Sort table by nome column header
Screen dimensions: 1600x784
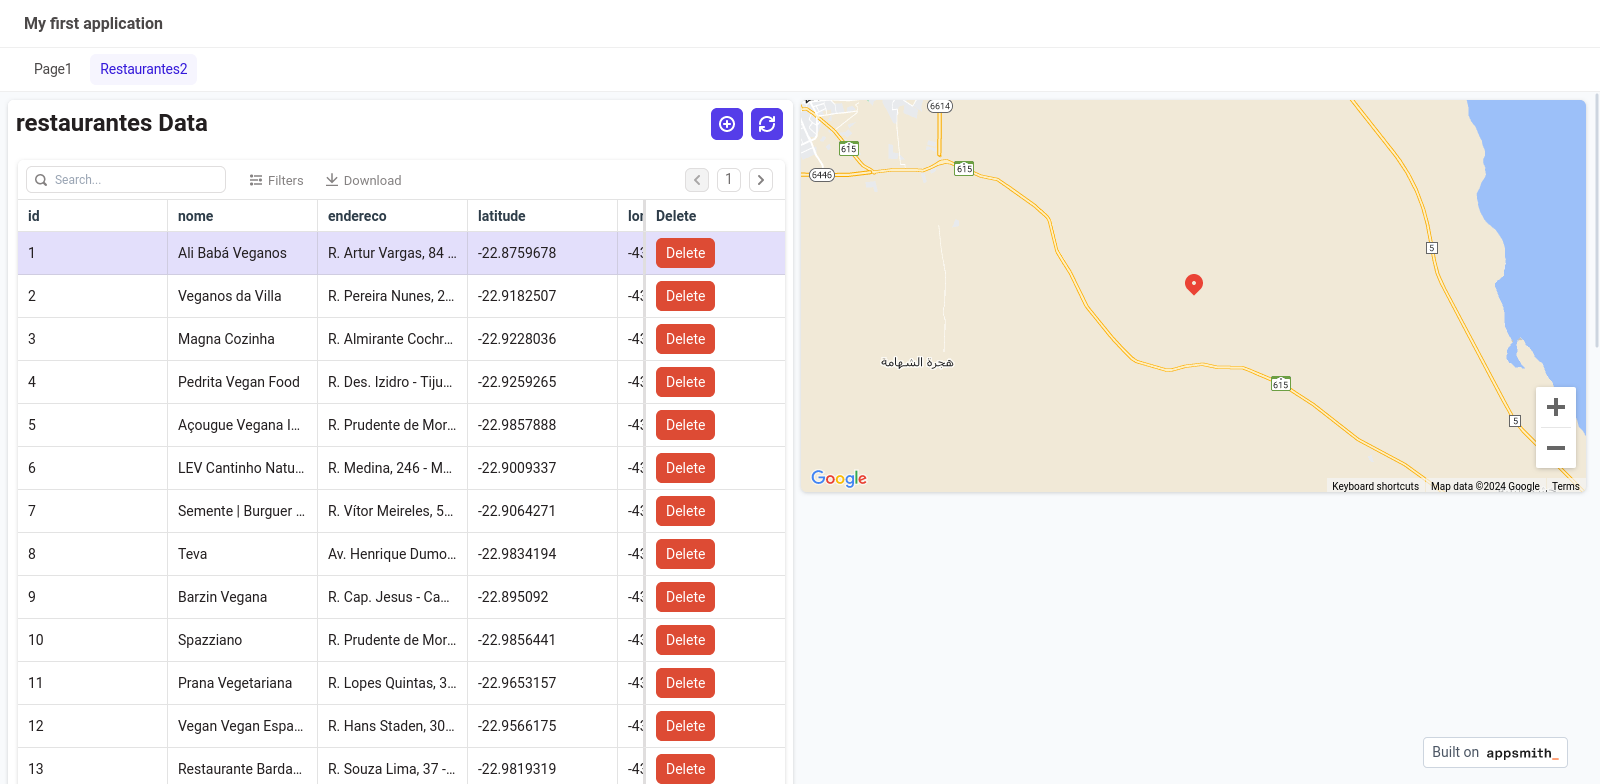[x=196, y=216]
